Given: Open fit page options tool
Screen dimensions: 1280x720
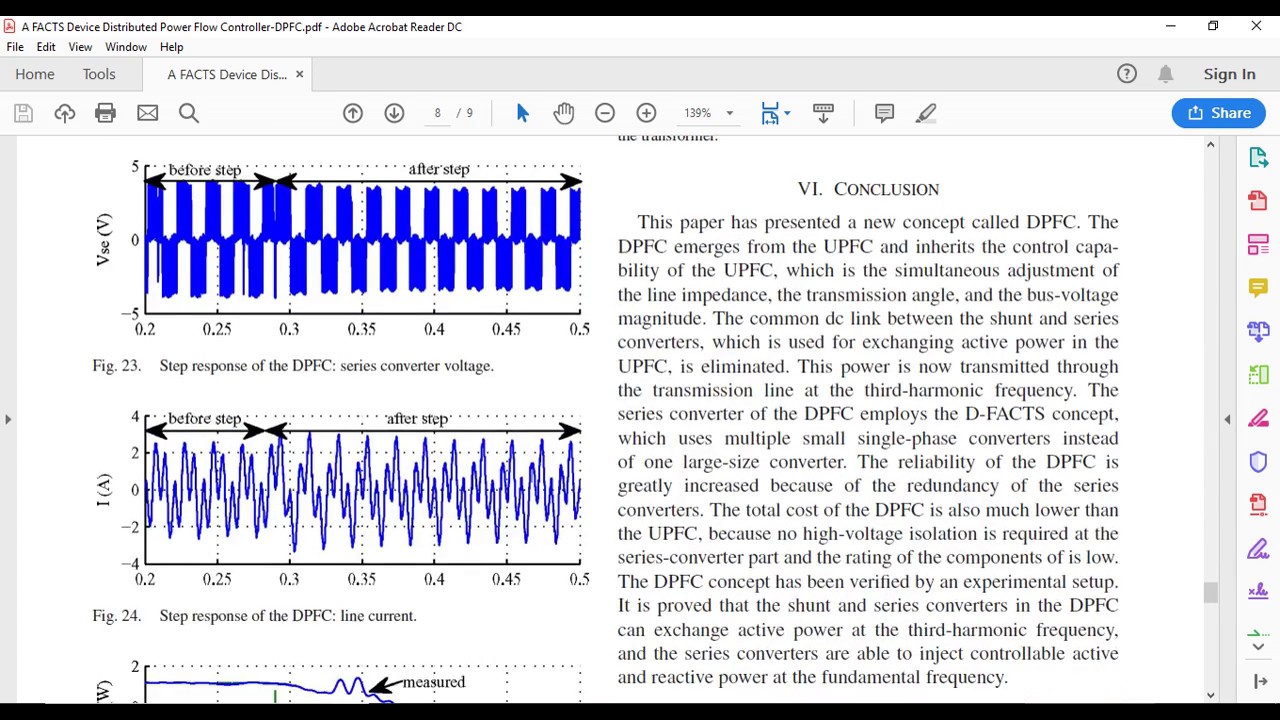Looking at the screenshot, I should [x=769, y=113].
